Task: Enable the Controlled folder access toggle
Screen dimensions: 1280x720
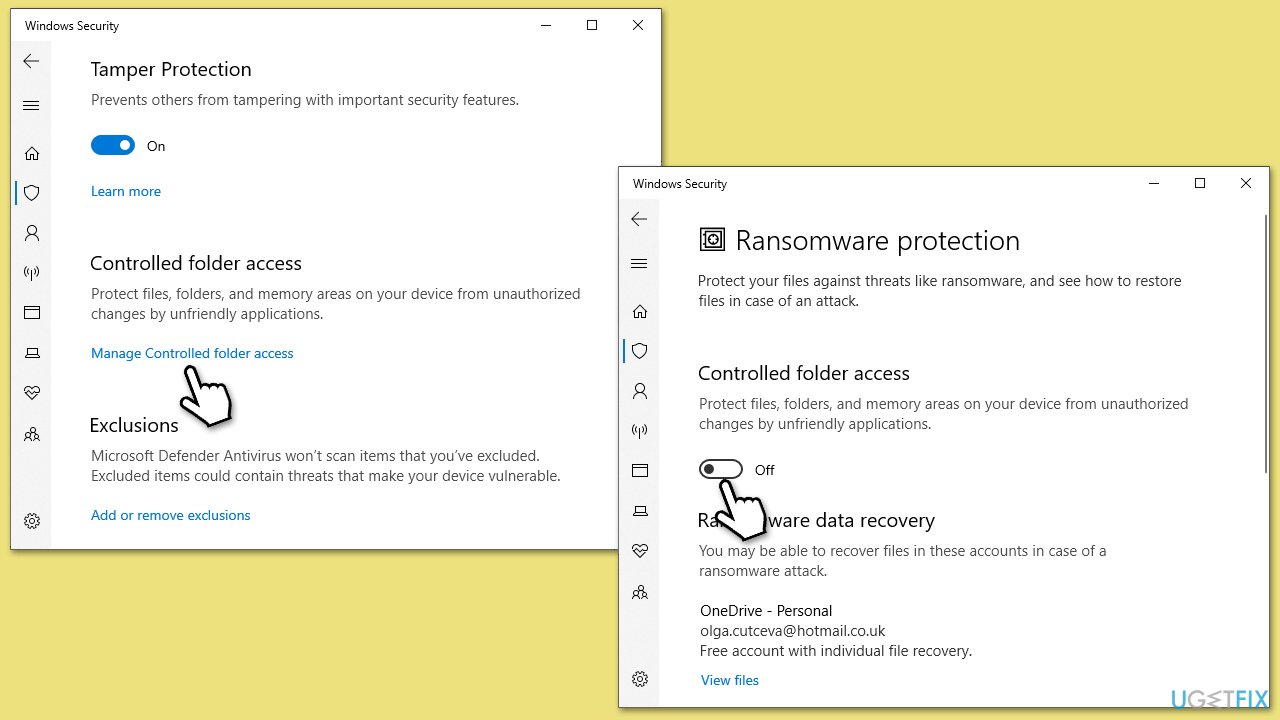Action: point(720,470)
